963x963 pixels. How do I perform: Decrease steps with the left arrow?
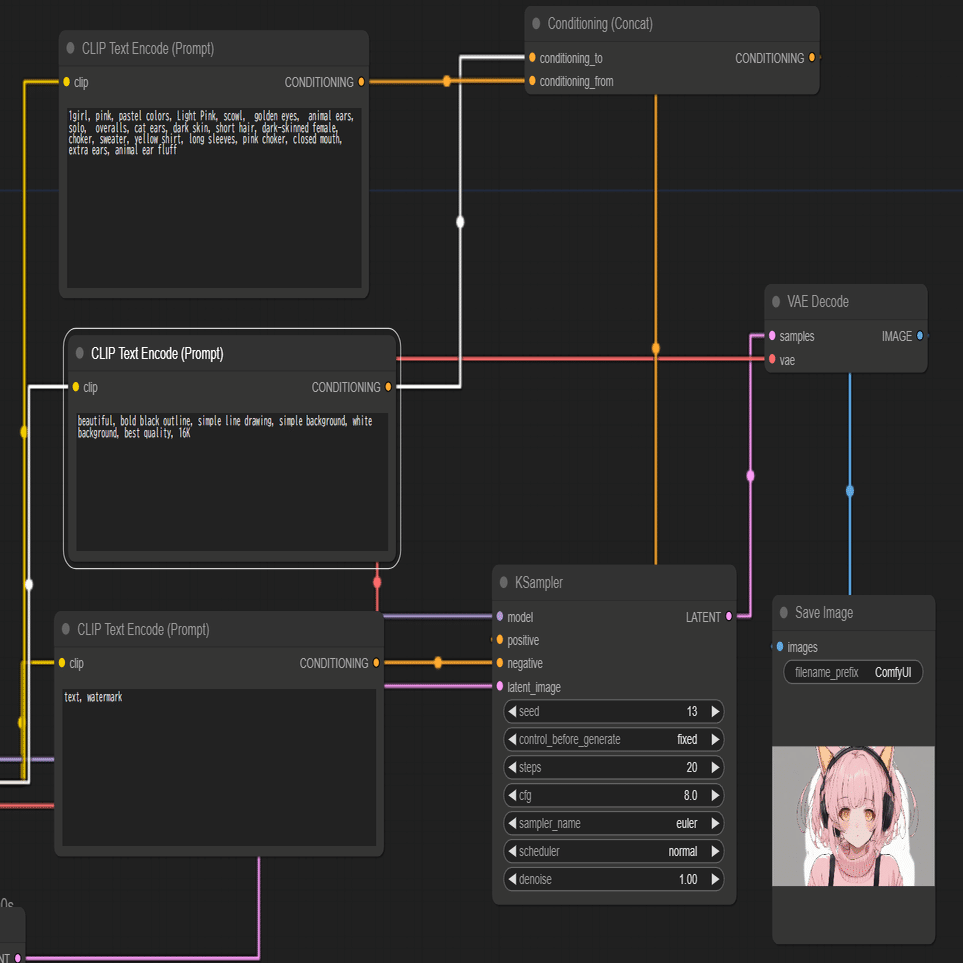coord(512,767)
